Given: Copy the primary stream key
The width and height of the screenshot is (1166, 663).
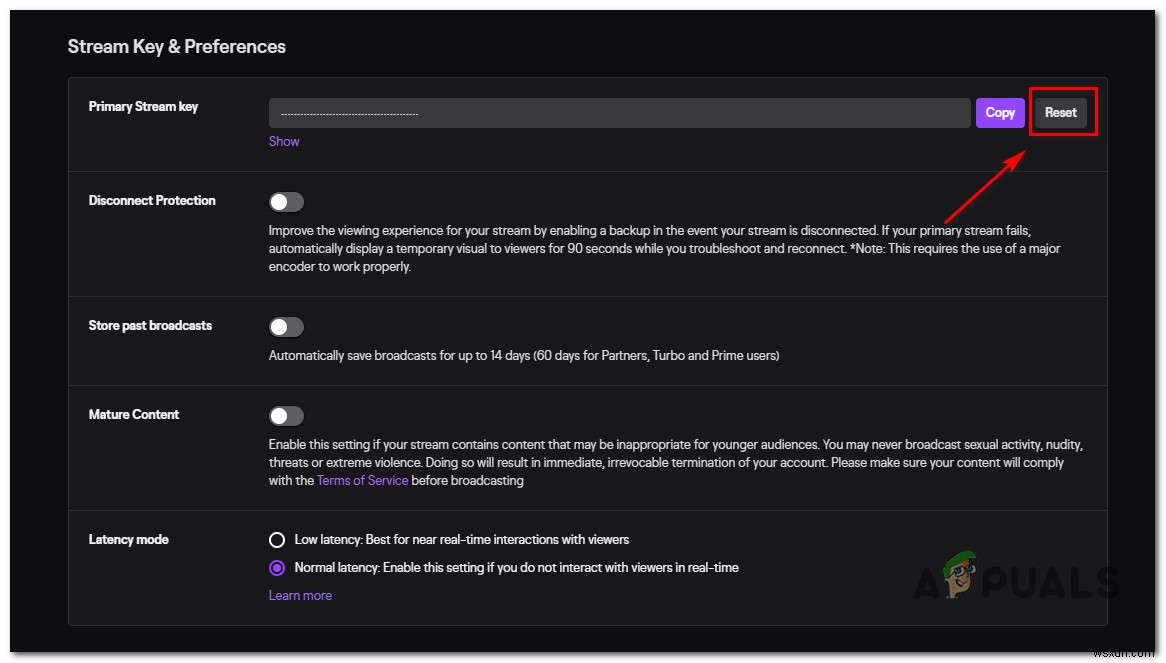Looking at the screenshot, I should pos(999,112).
